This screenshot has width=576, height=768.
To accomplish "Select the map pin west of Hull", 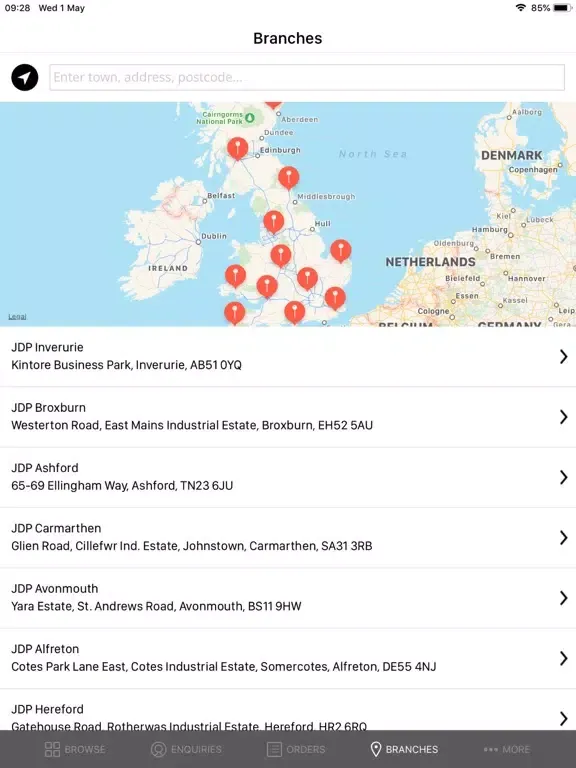I will click(274, 222).
